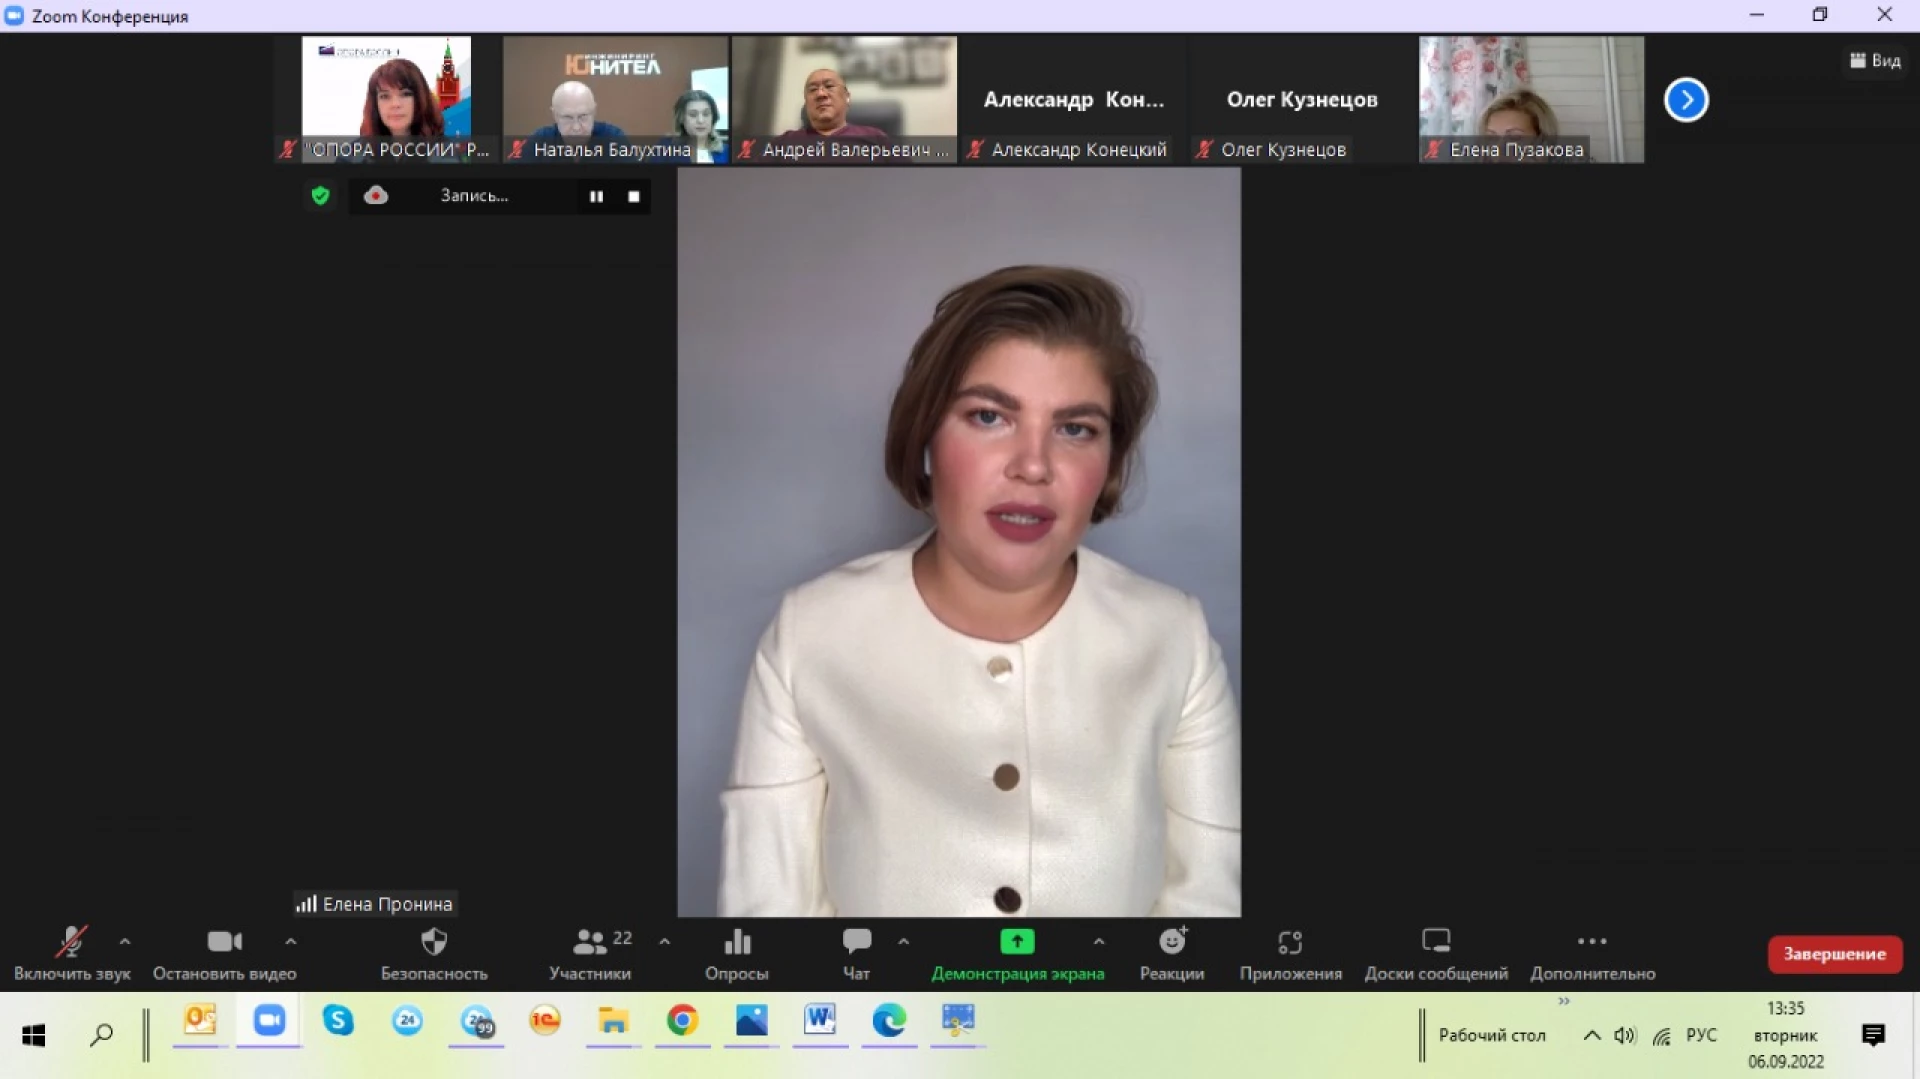
Task: Open Дополнительно more options
Action: (x=1593, y=954)
